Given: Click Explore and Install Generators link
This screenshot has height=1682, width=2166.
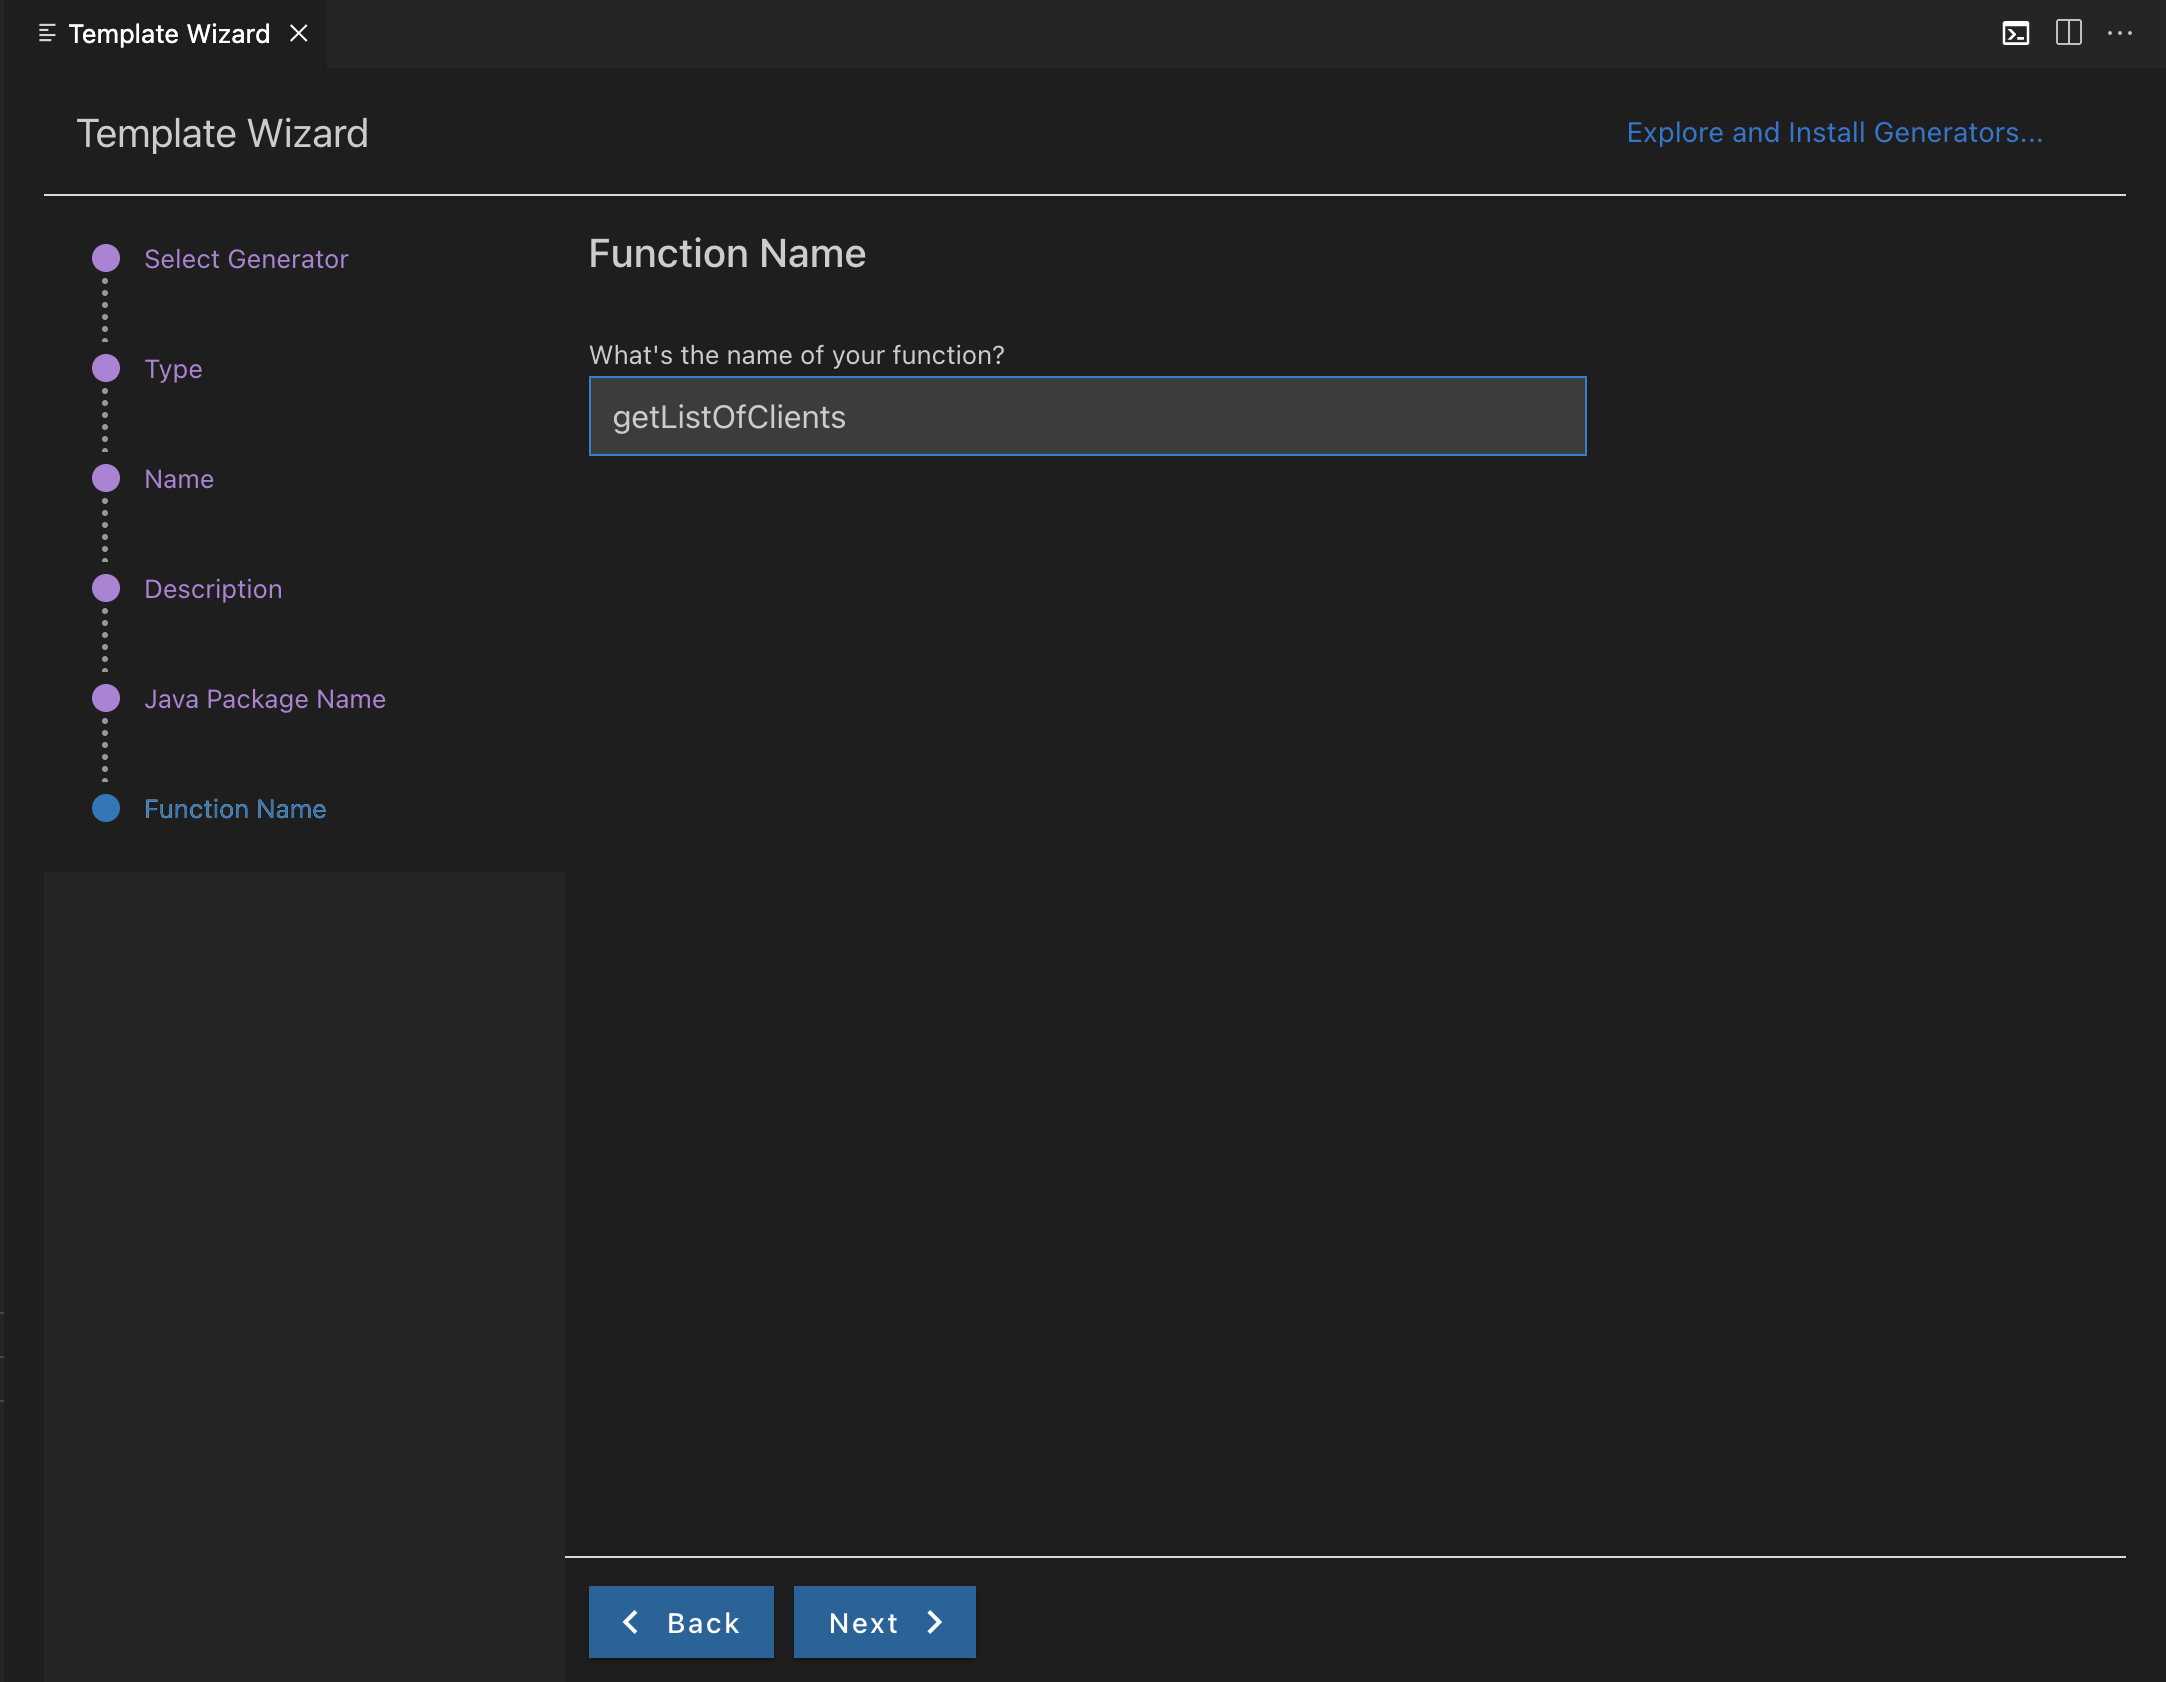Looking at the screenshot, I should 1834,132.
